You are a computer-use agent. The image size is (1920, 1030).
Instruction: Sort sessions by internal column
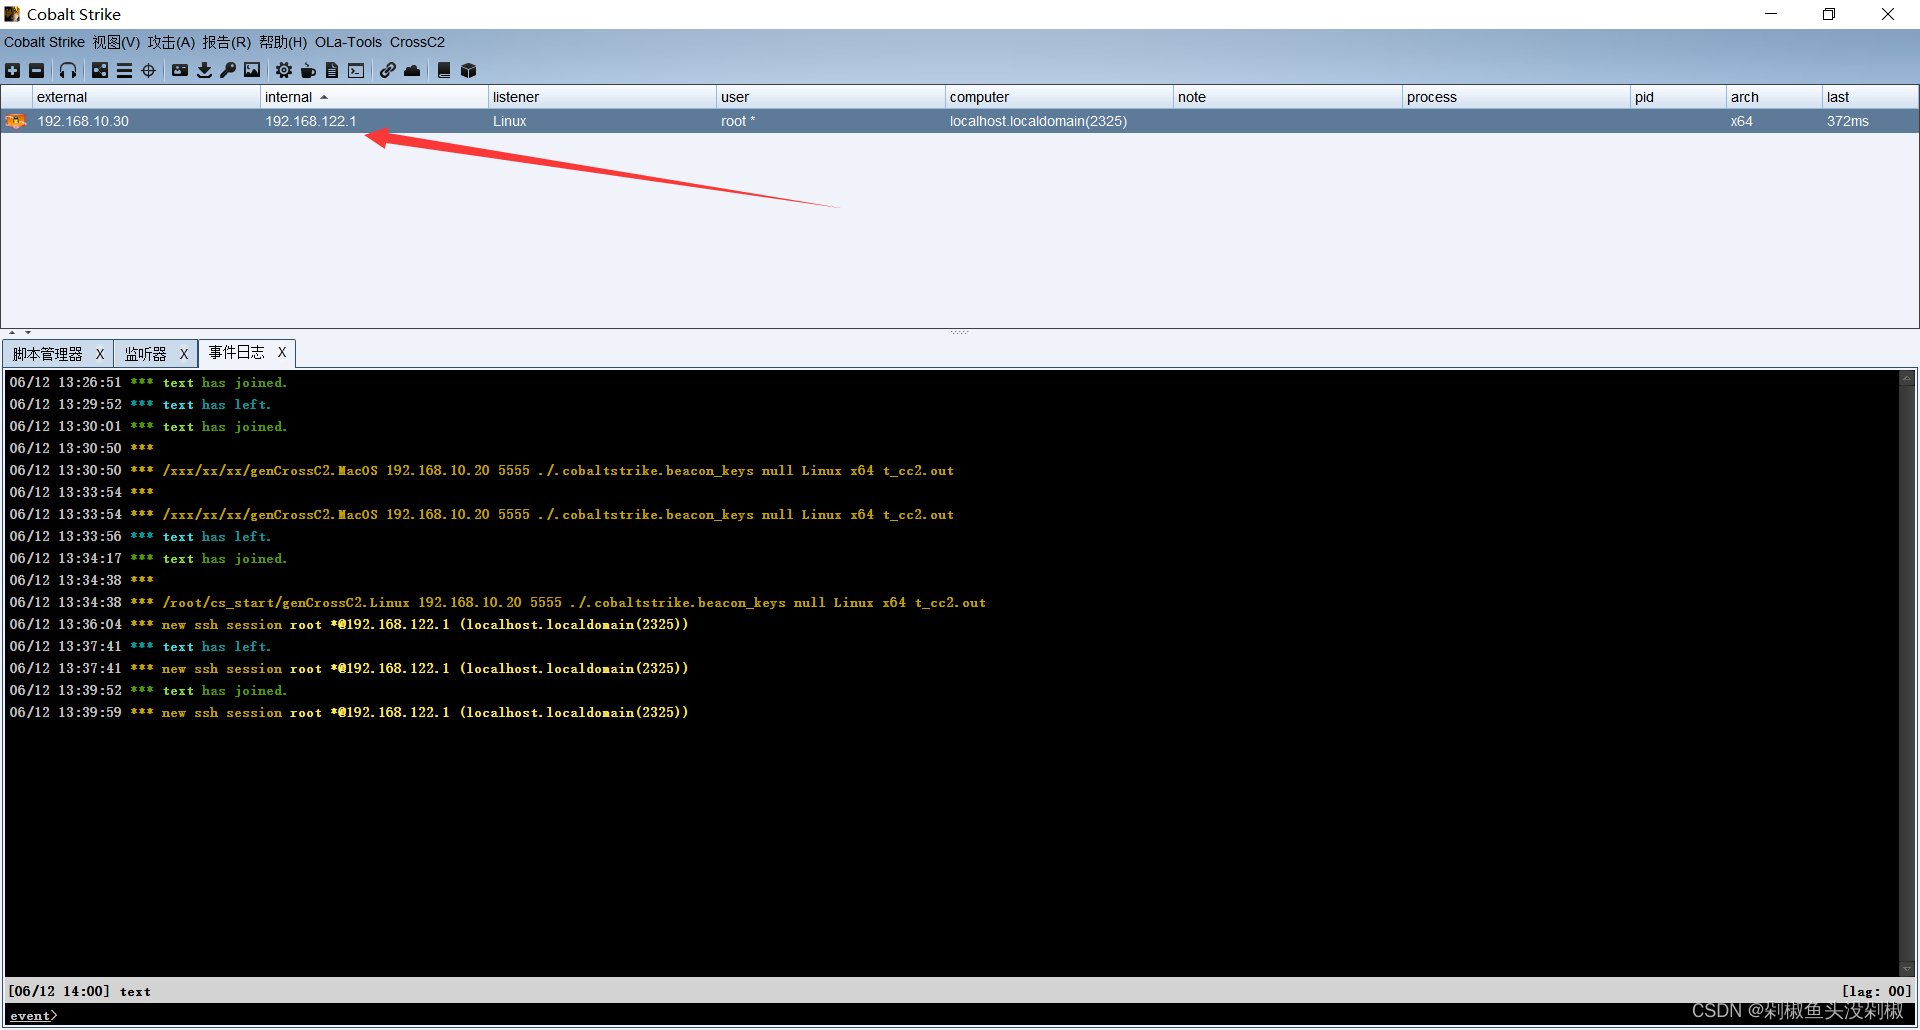pyautogui.click(x=374, y=97)
